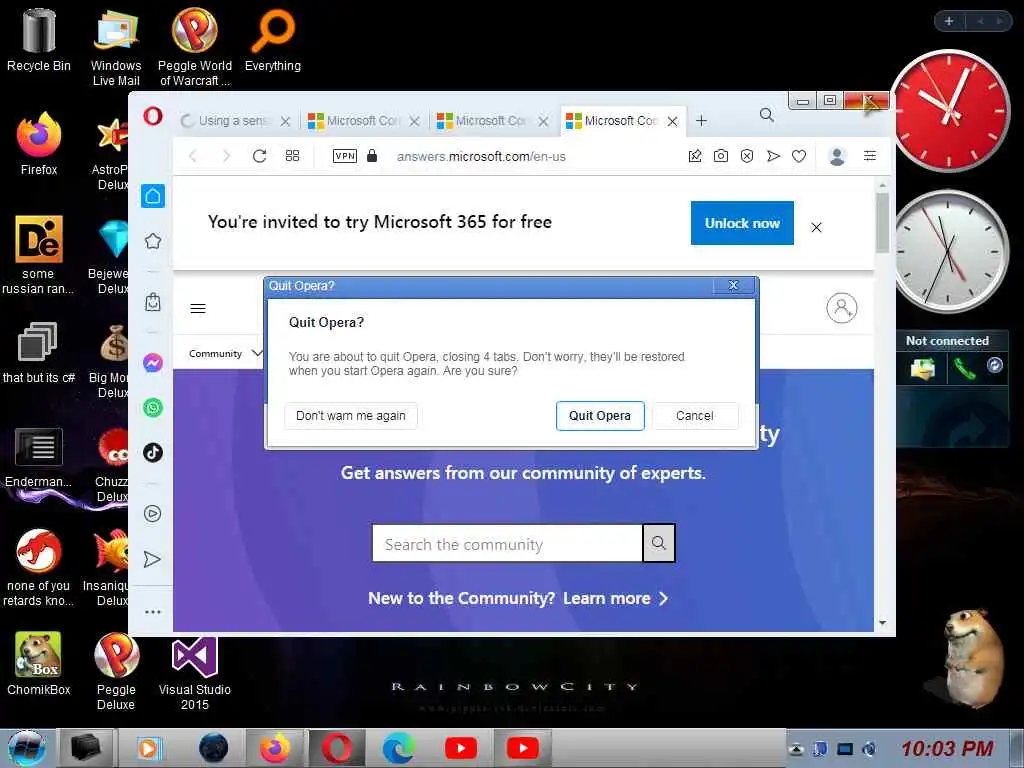Select Visual Studio 2015 desktop icon
Viewport: 1024px width, 768px height.
(x=195, y=675)
